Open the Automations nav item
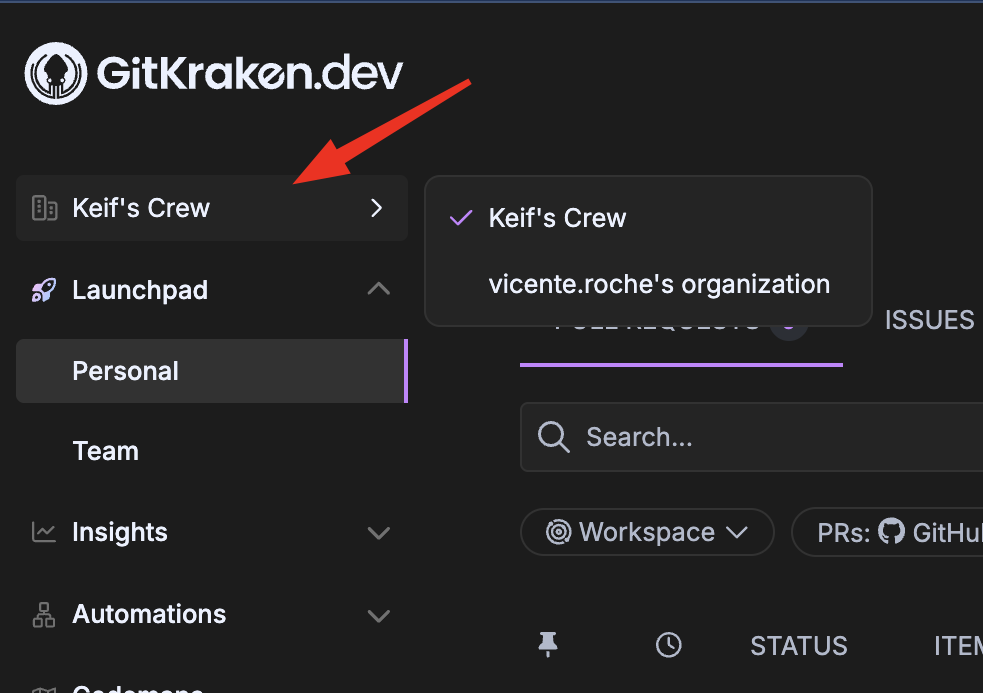Image resolution: width=983 pixels, height=693 pixels. pyautogui.click(x=149, y=615)
